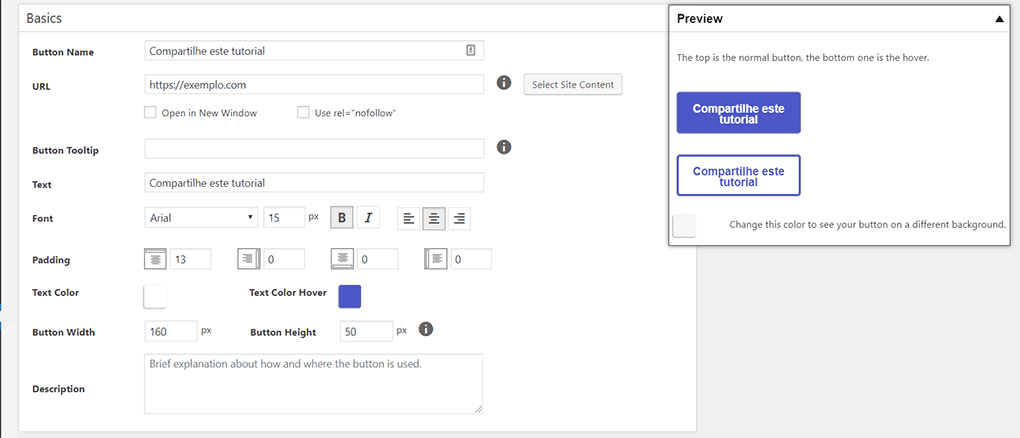Open the Text Color swatch picker

pos(155,296)
